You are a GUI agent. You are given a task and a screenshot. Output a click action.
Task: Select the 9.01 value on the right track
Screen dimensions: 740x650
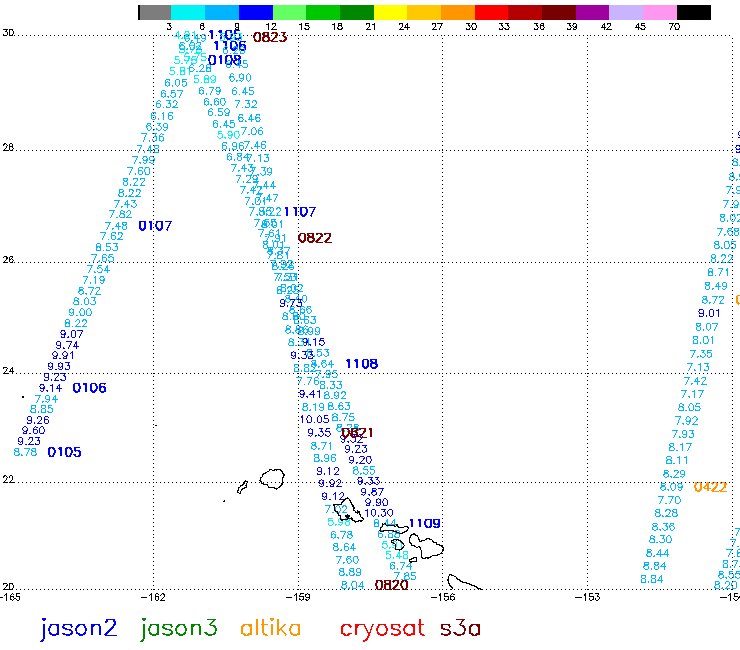click(709, 313)
